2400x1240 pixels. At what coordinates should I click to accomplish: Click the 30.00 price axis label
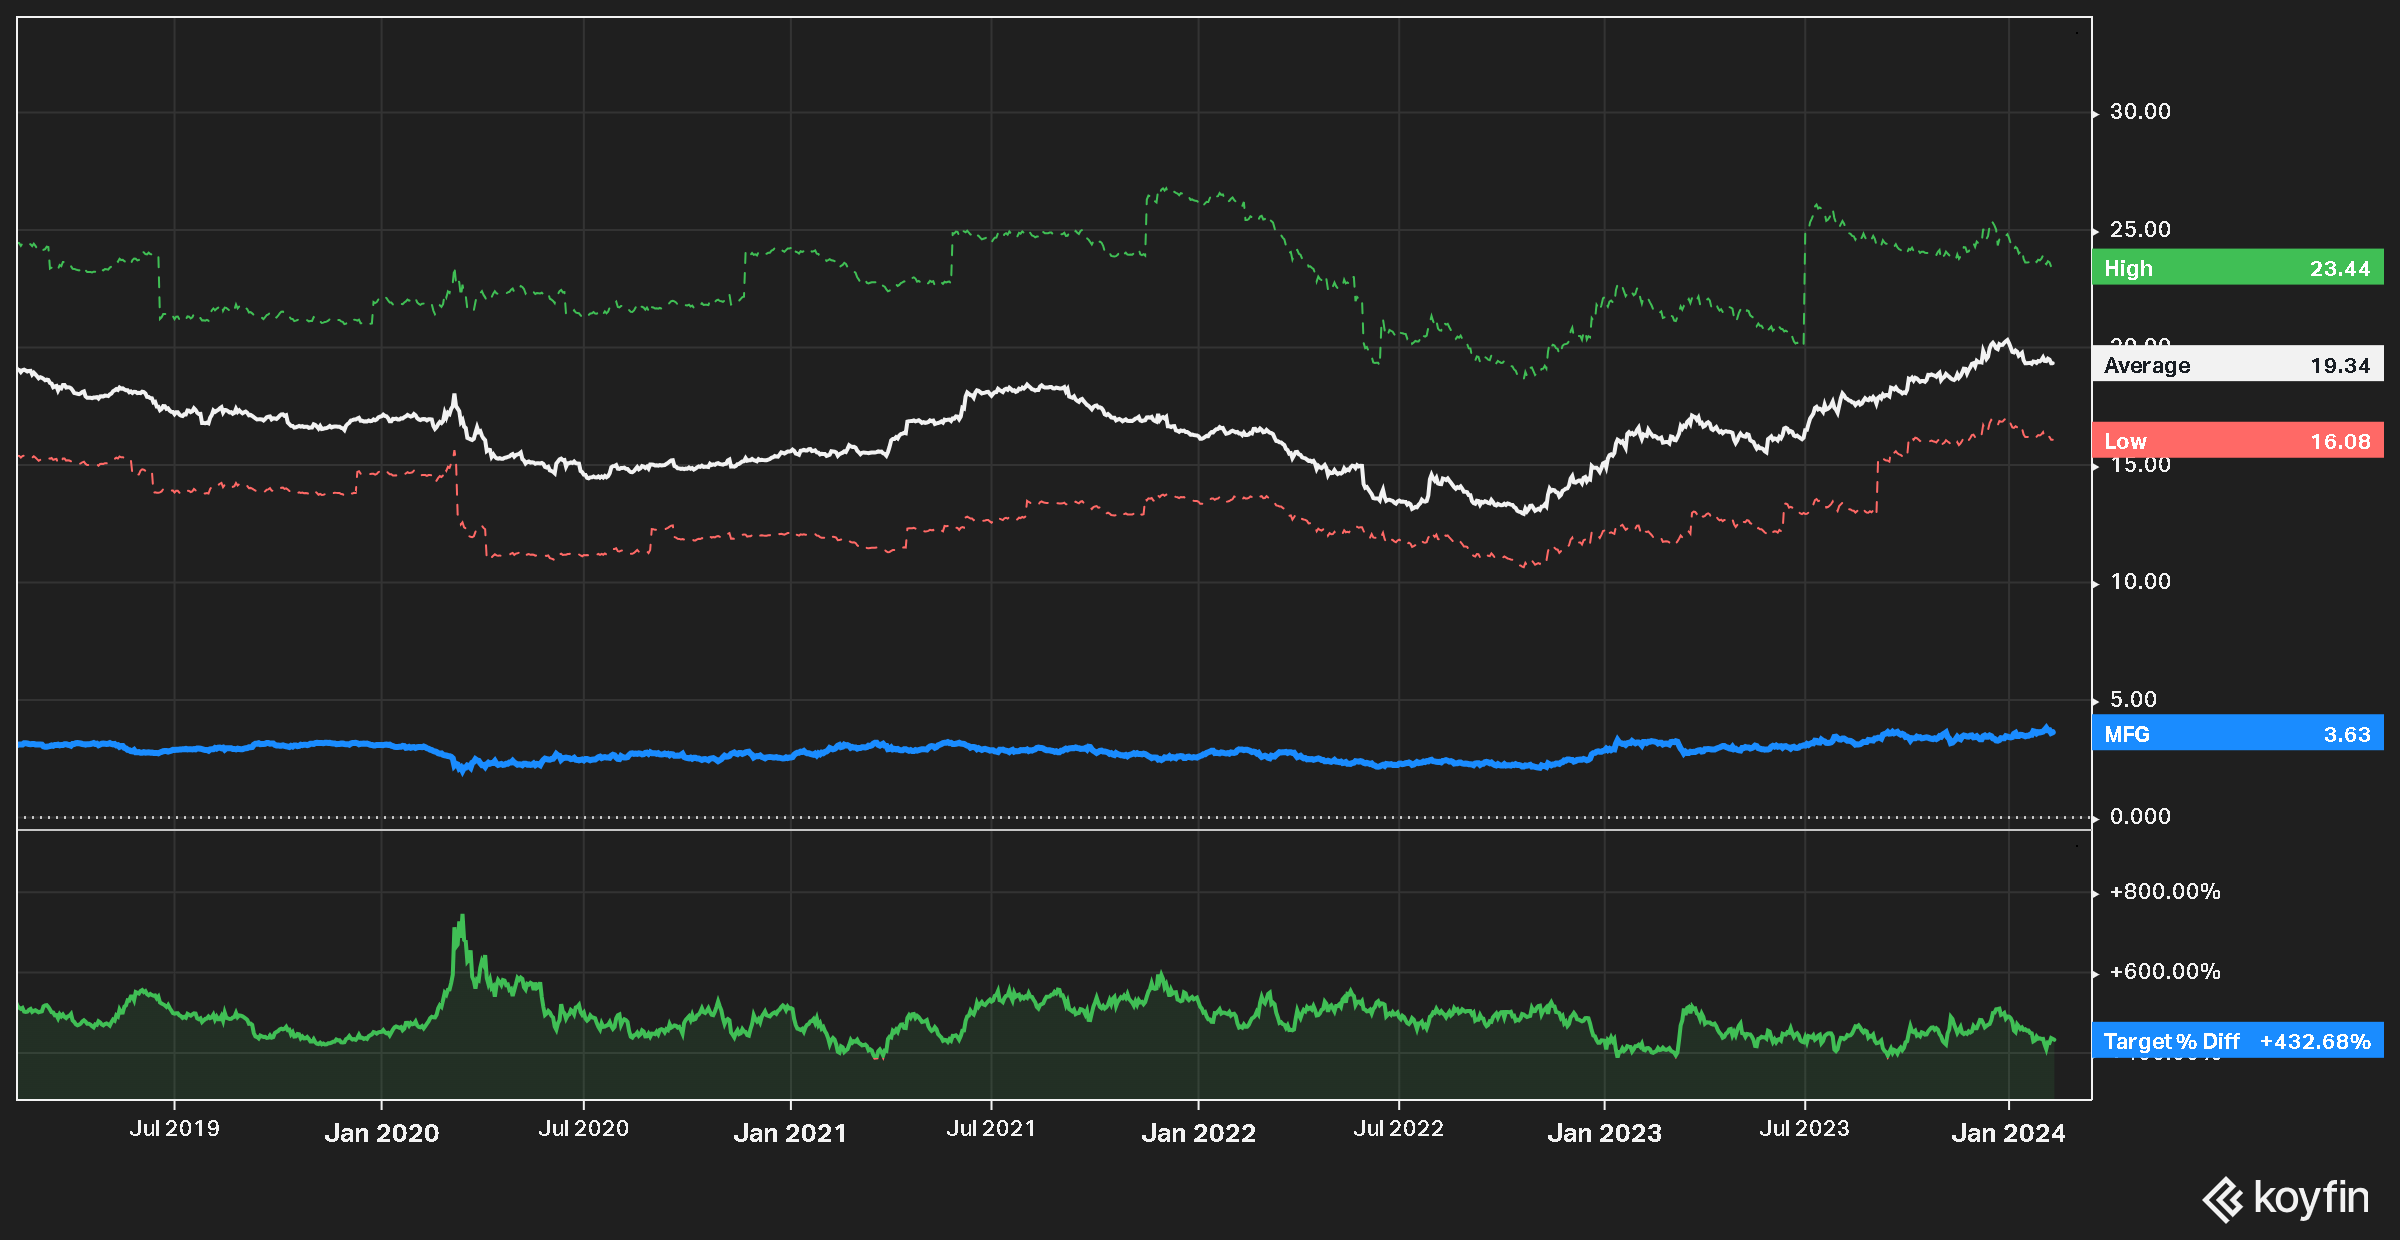(2140, 112)
